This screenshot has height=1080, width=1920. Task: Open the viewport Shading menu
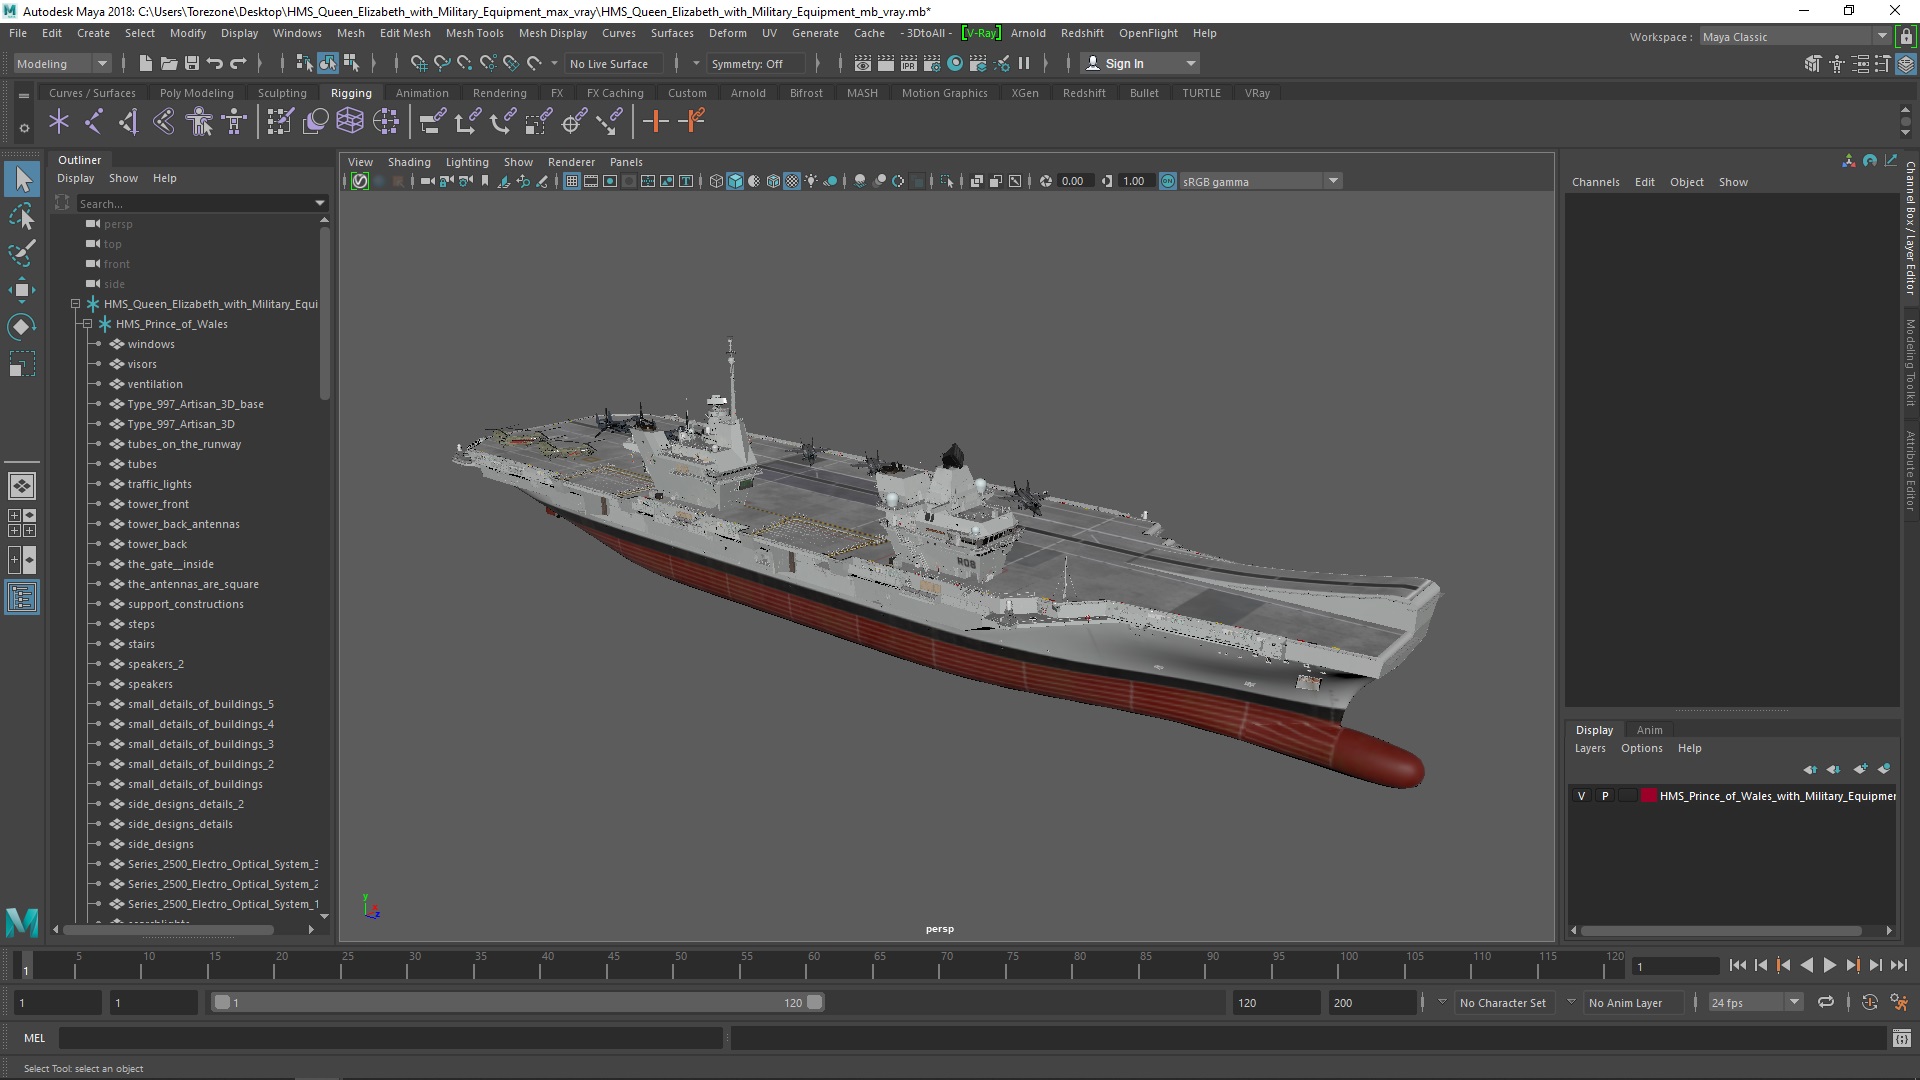click(x=409, y=162)
